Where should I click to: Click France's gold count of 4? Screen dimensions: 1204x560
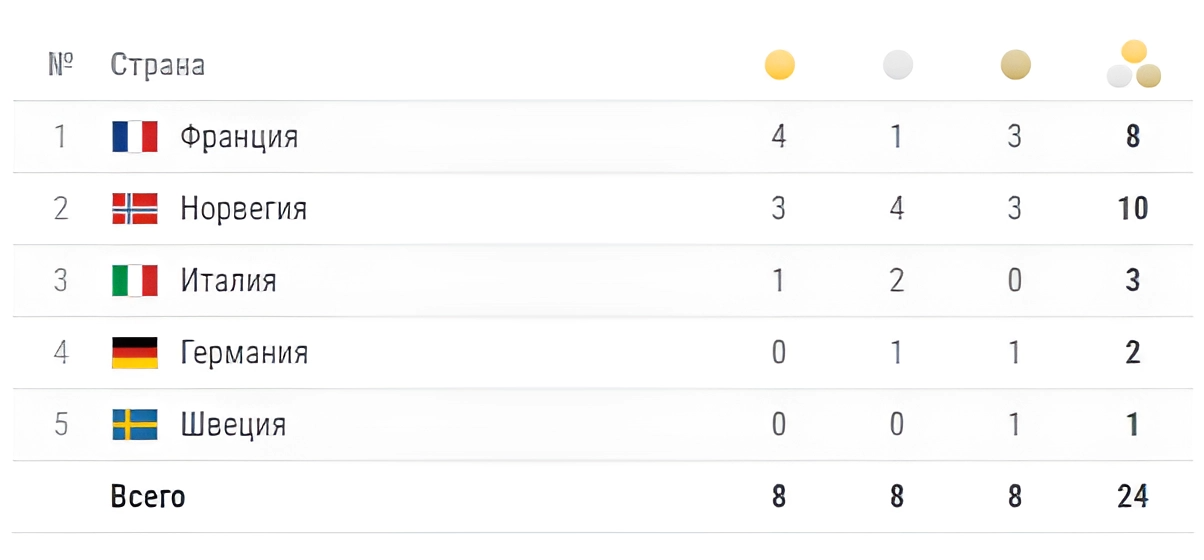coord(779,137)
